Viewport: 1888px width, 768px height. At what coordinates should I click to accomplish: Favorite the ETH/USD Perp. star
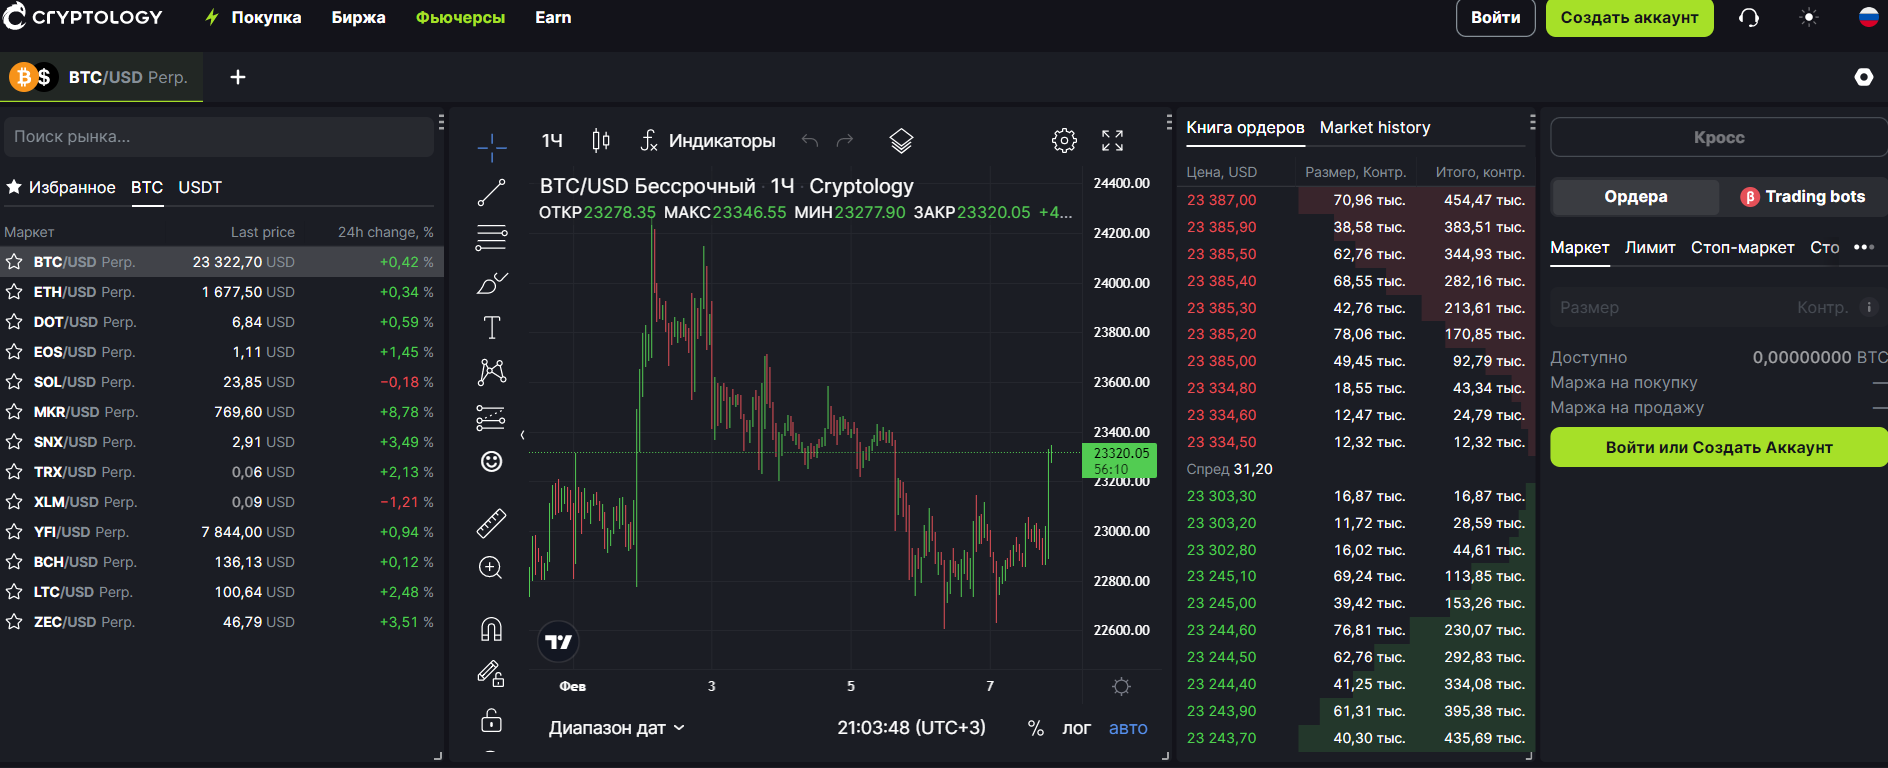click(x=14, y=292)
